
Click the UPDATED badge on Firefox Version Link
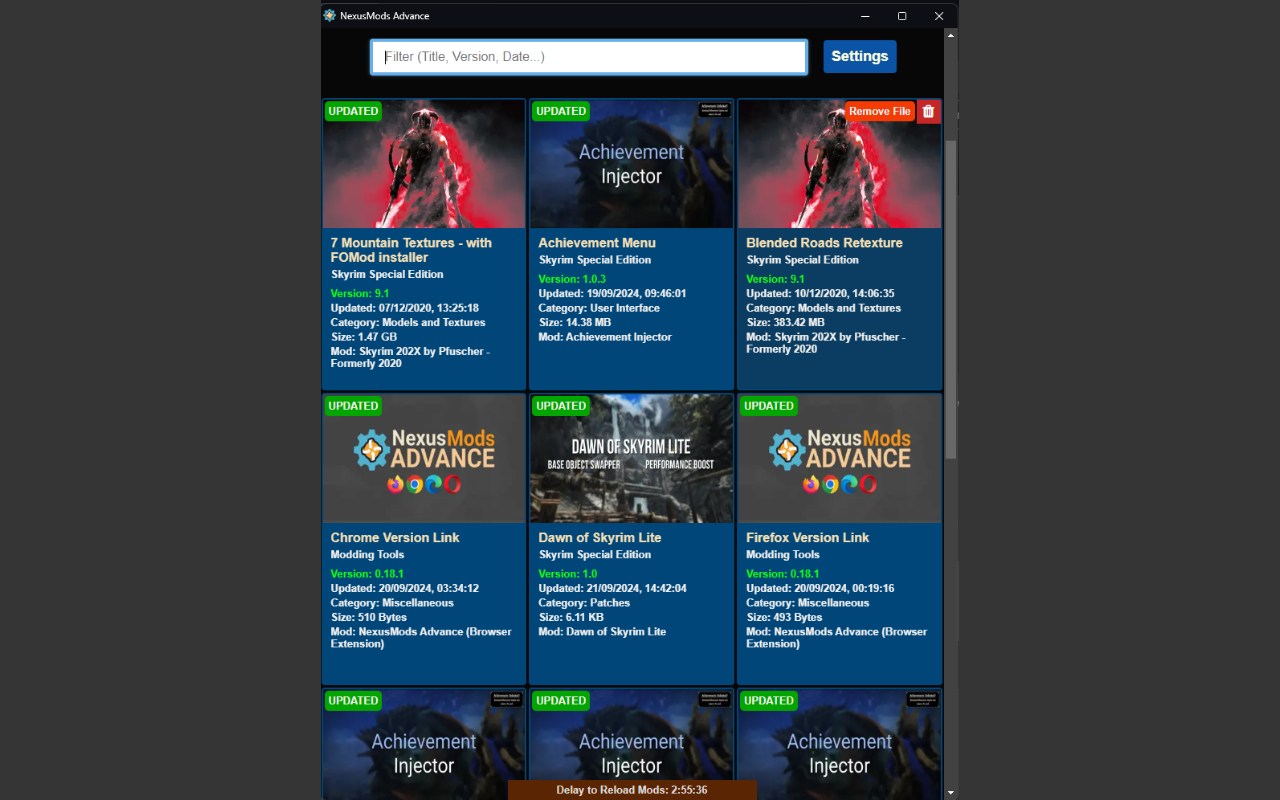tap(769, 406)
